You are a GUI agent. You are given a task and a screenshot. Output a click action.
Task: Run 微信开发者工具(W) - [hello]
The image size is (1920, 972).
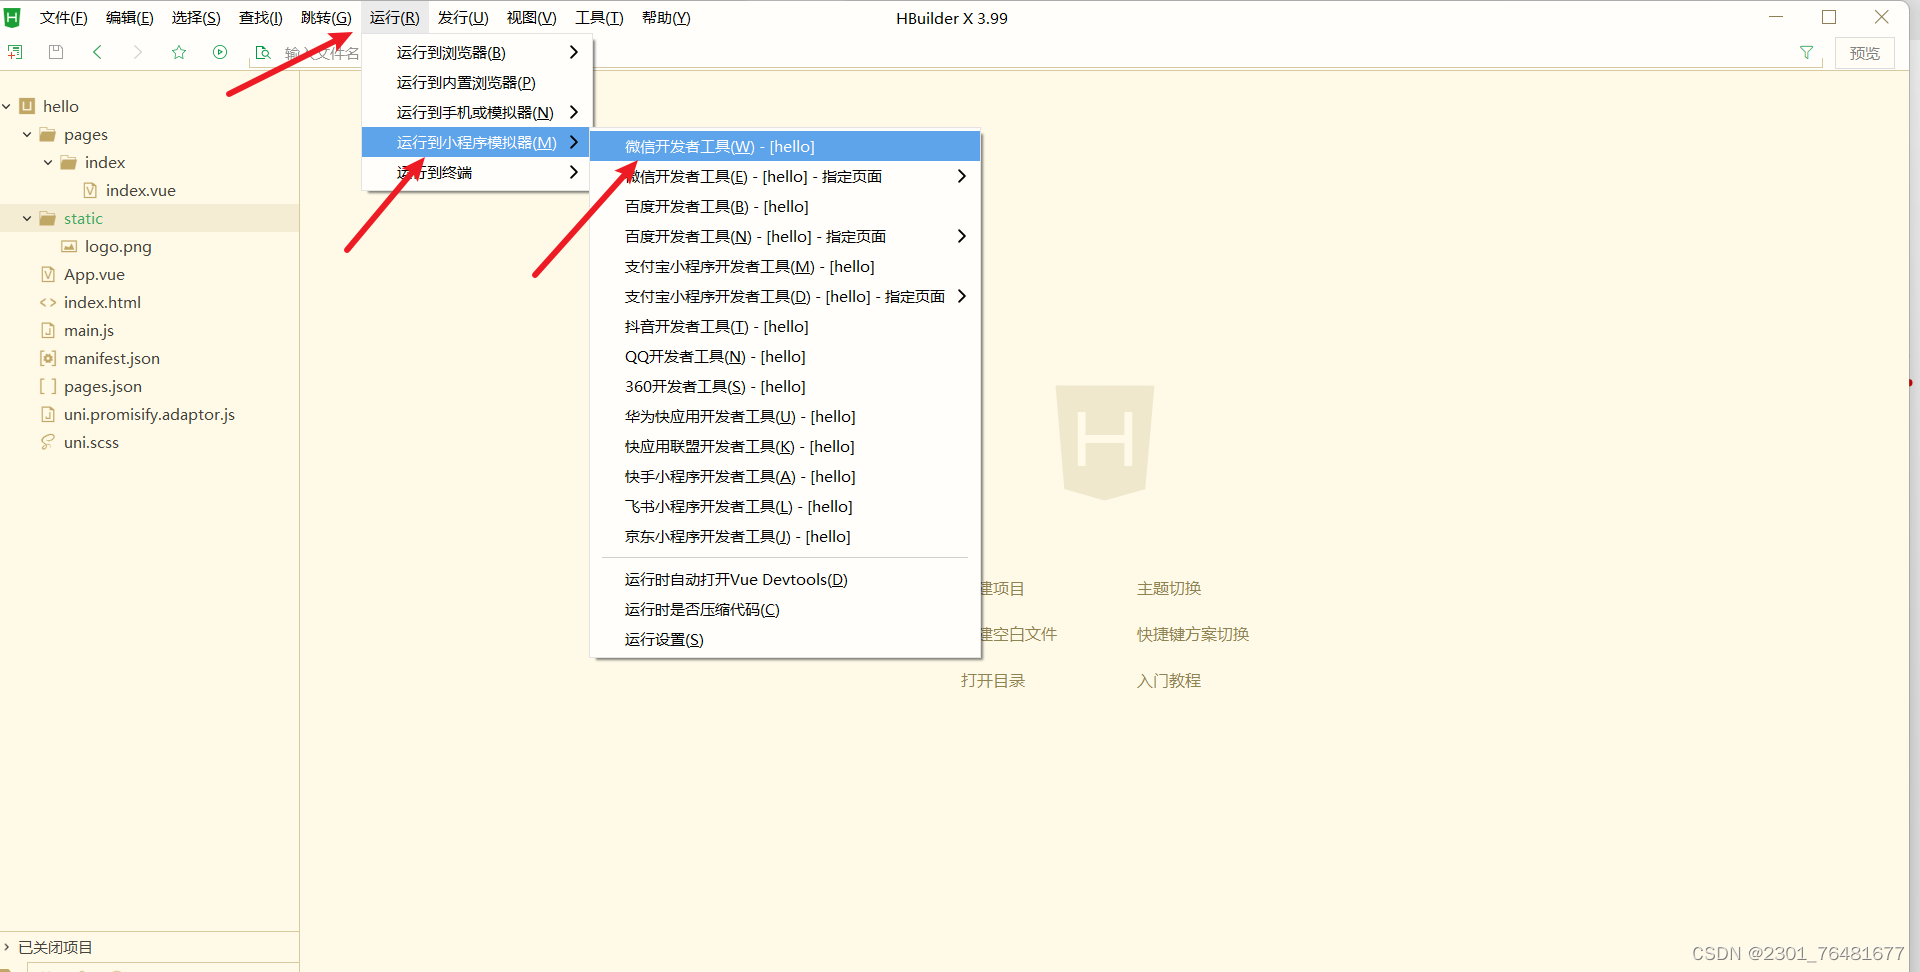[x=785, y=146]
